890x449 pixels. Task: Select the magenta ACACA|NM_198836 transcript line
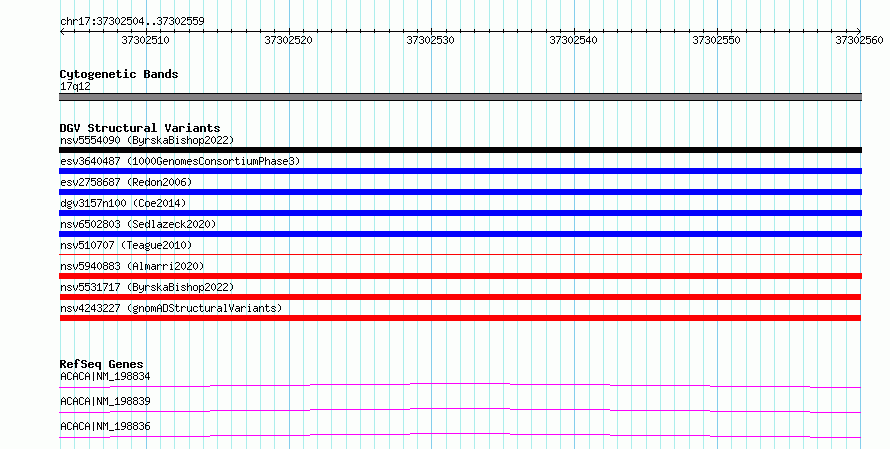click(460, 435)
